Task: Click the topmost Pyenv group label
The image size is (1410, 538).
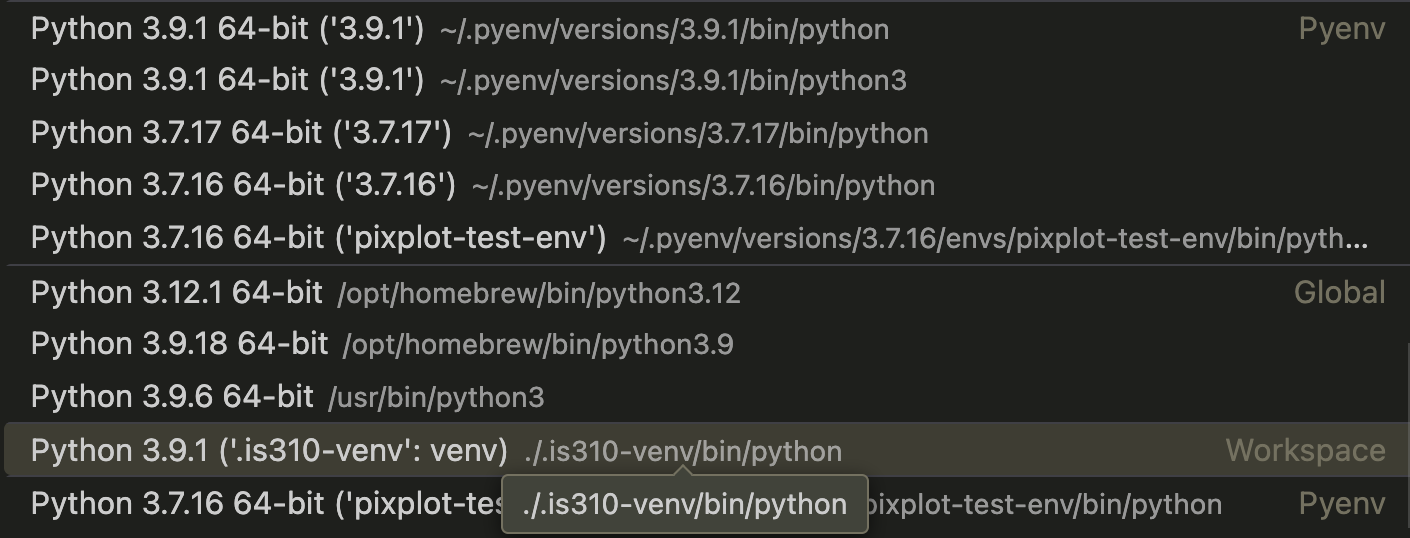Action: [x=1341, y=29]
